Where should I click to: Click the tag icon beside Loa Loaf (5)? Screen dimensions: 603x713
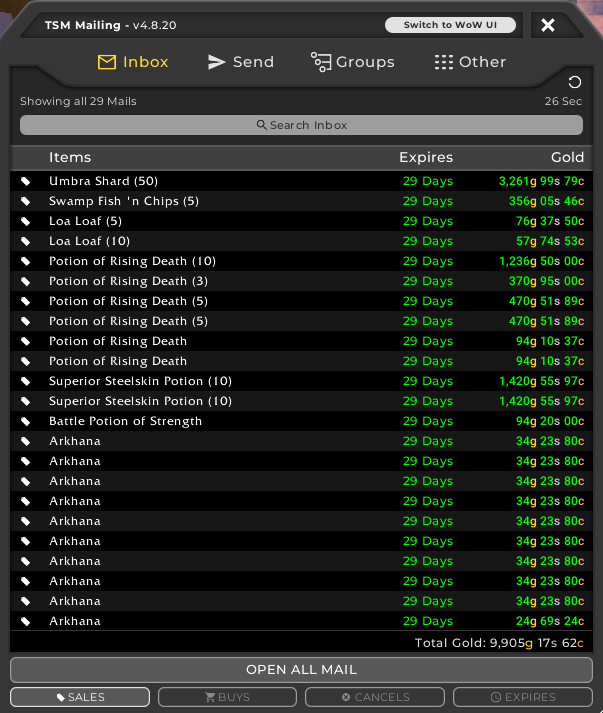point(26,221)
